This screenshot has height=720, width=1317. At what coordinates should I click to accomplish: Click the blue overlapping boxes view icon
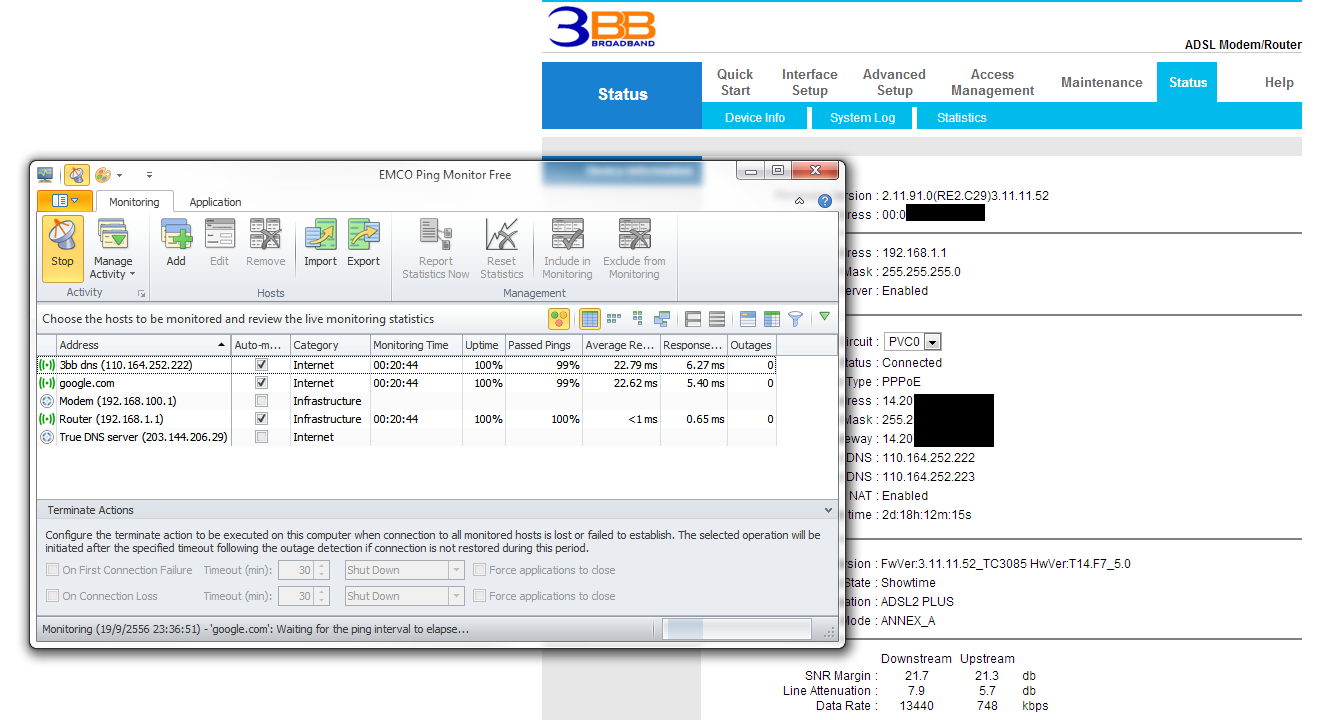pyautogui.click(x=662, y=319)
